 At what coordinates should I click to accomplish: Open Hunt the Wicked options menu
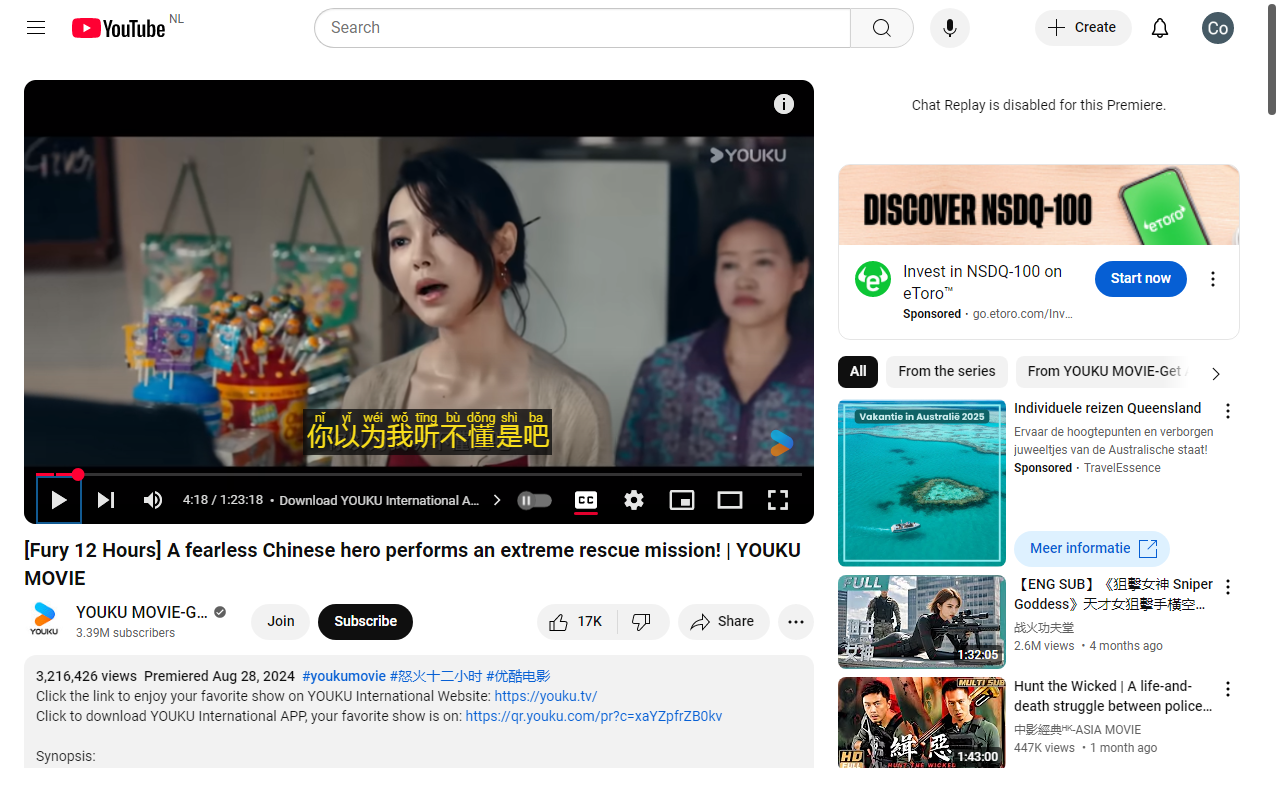coord(1228,689)
